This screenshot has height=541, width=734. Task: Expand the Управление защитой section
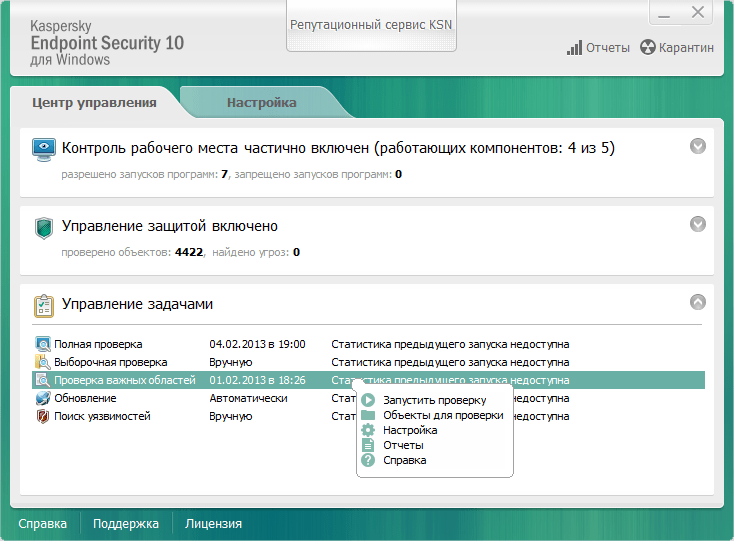click(697, 224)
